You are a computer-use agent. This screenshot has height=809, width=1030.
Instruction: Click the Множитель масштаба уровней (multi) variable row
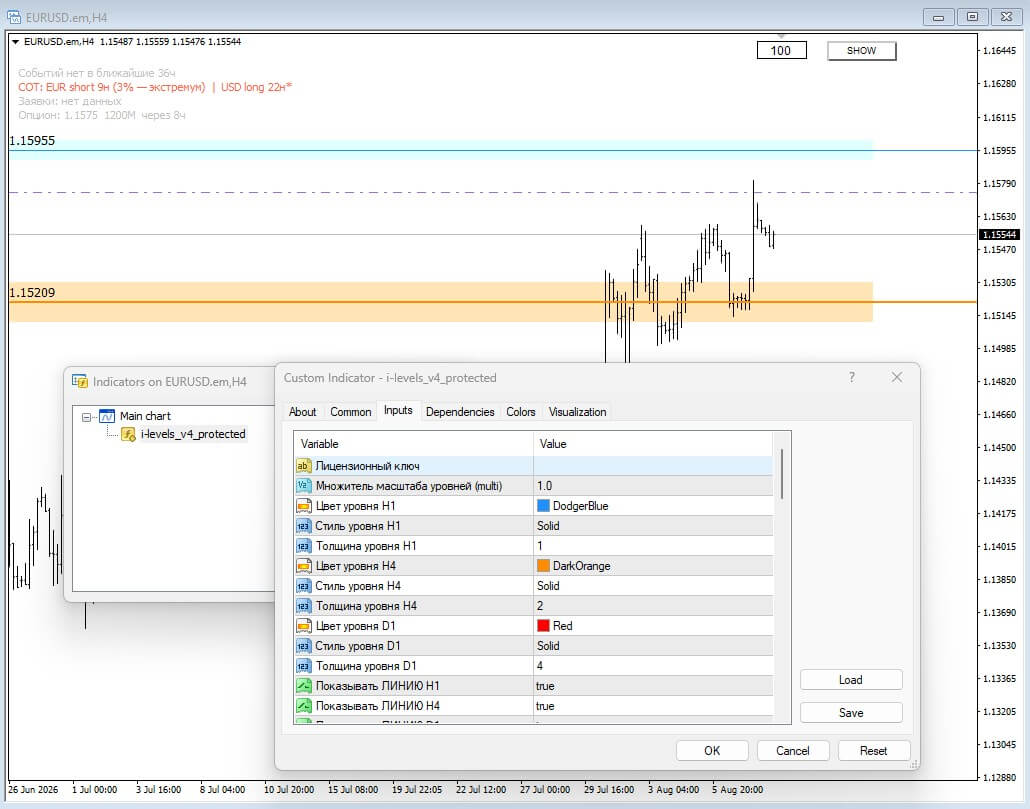[414, 486]
